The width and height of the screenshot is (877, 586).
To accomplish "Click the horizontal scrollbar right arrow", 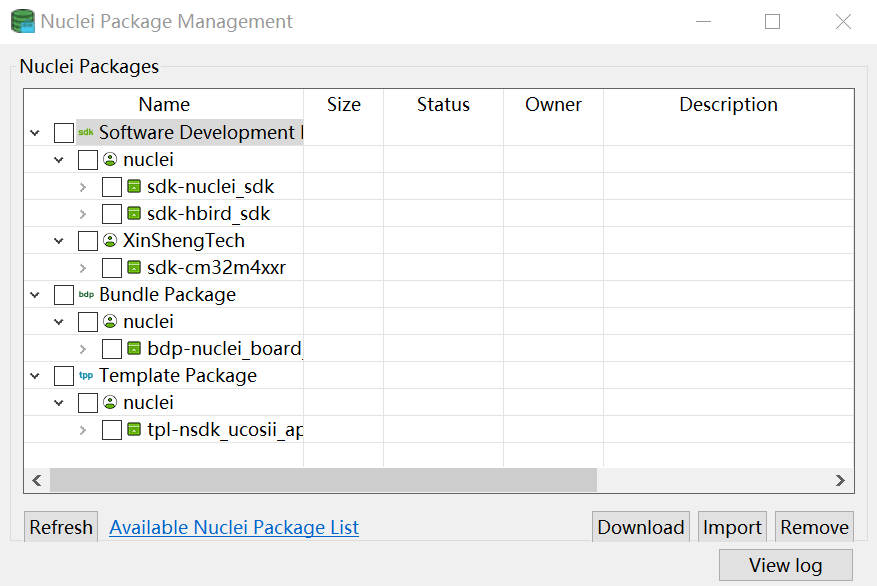I will [840, 480].
